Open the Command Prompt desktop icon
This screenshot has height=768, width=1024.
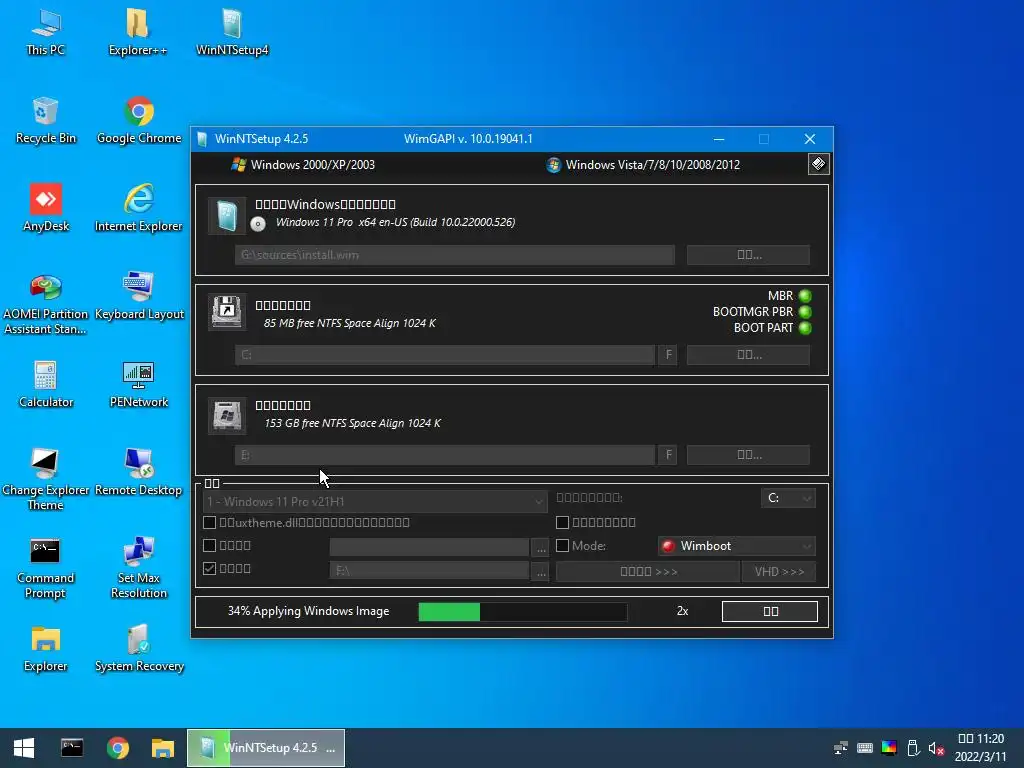pyautogui.click(x=46, y=568)
